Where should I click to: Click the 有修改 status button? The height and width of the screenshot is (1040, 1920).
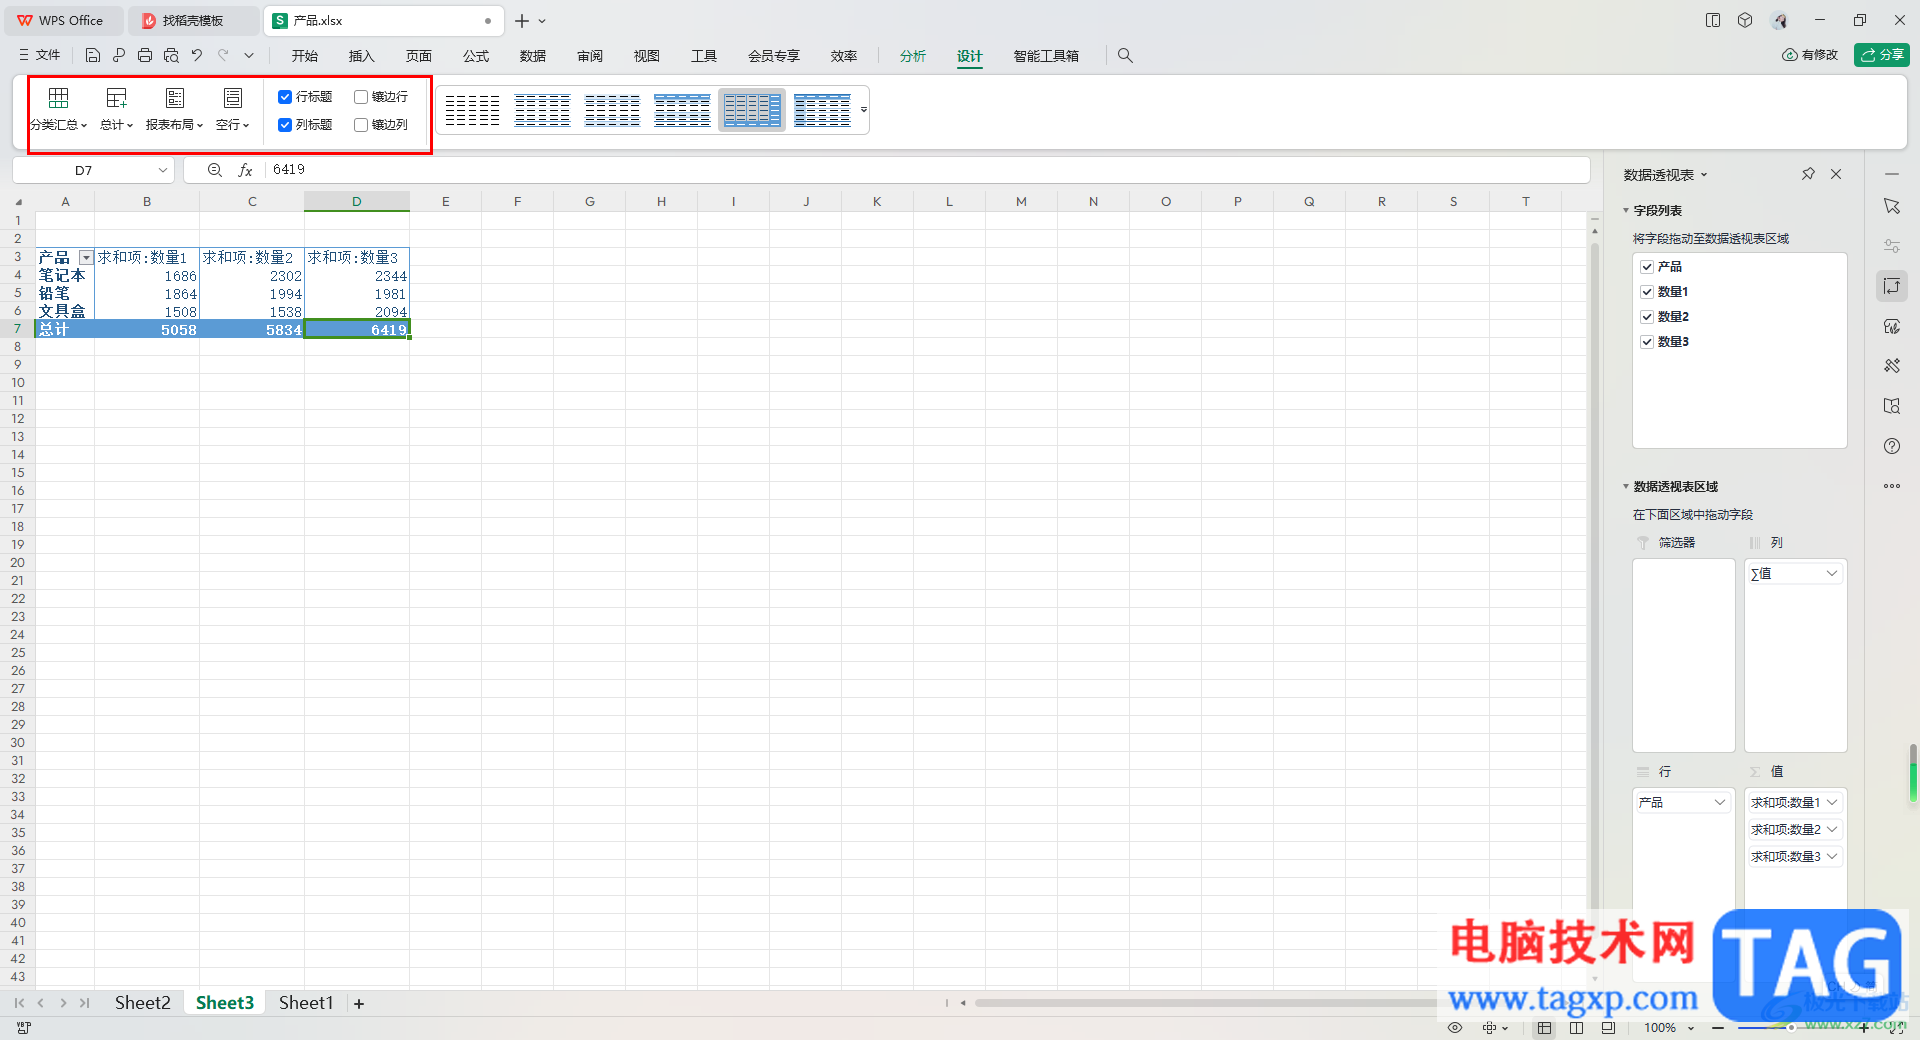[1810, 55]
